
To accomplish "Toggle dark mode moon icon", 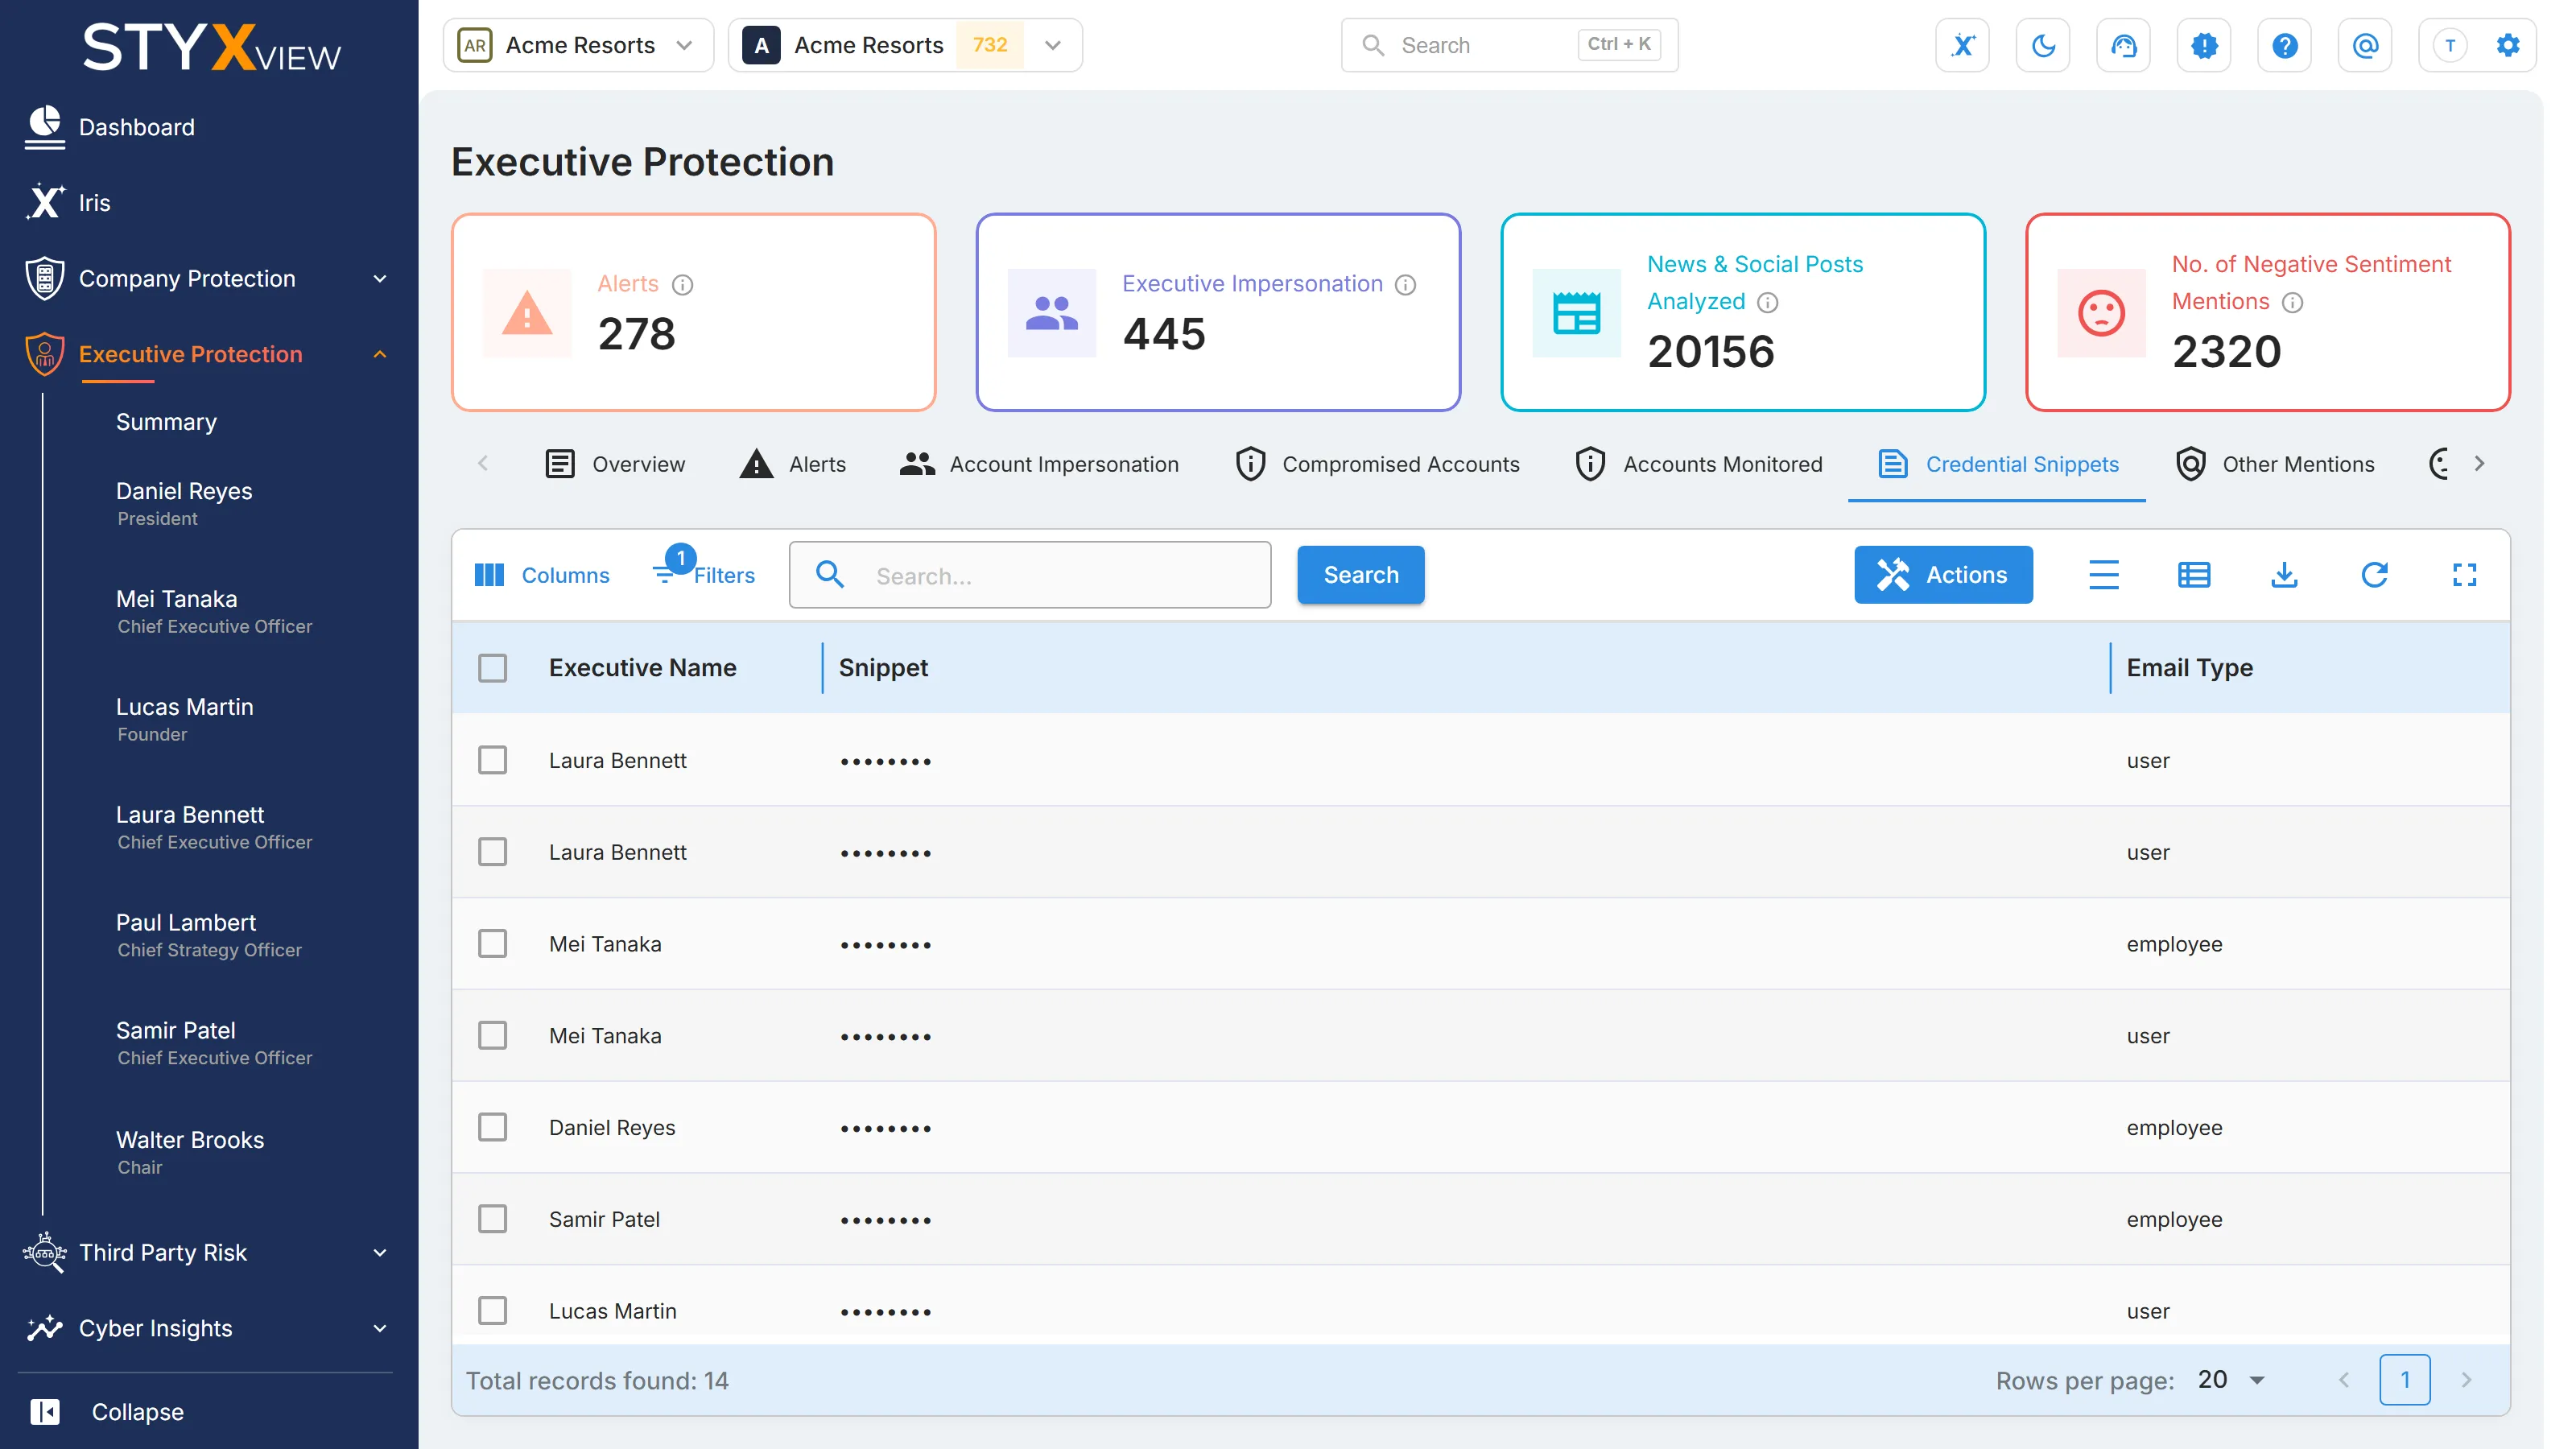I will click(2043, 45).
